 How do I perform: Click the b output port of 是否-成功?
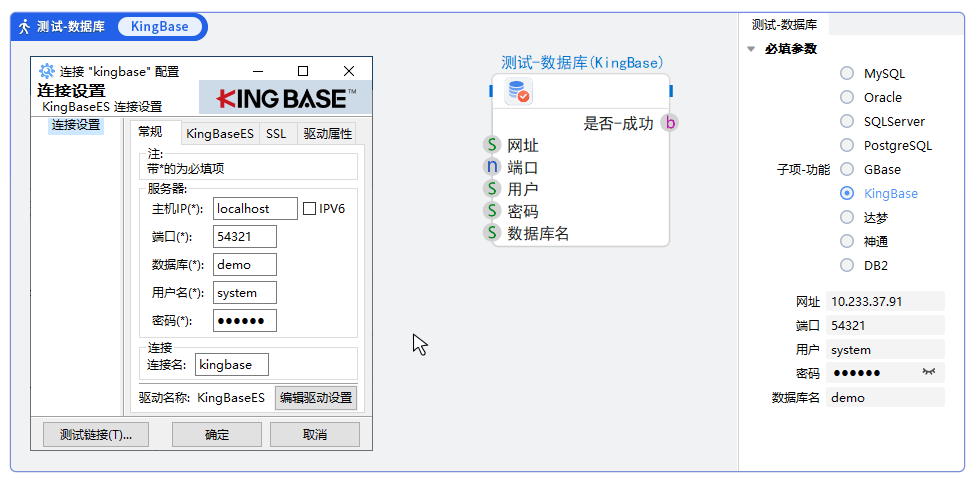[670, 123]
